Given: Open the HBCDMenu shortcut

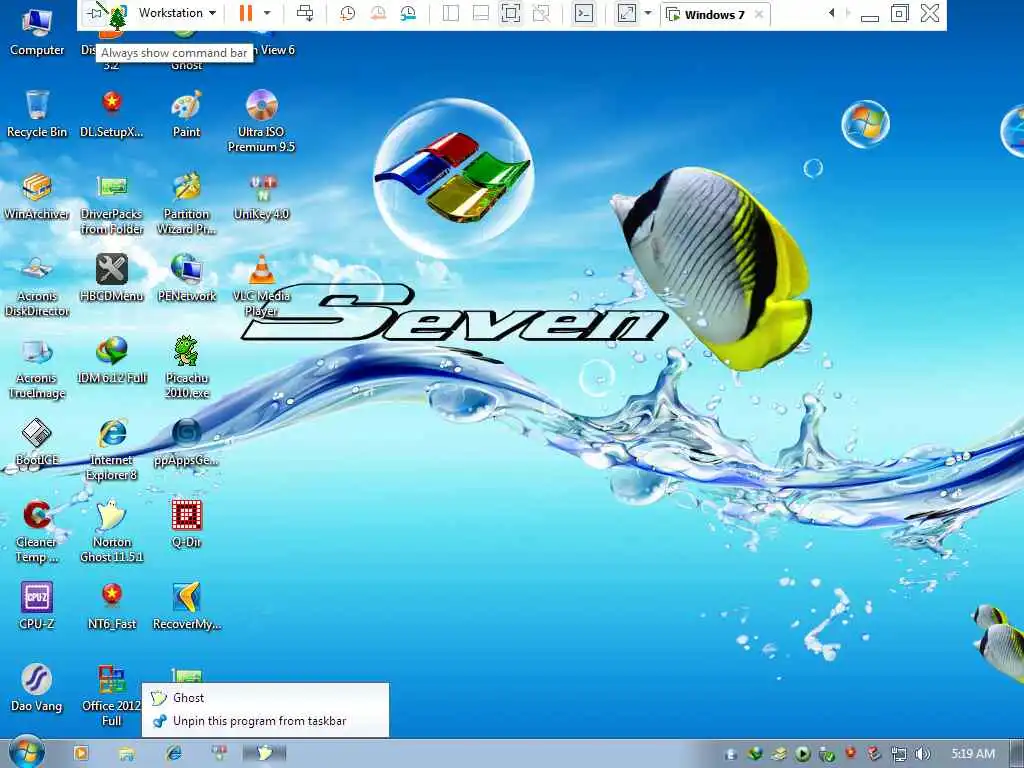Looking at the screenshot, I should point(112,278).
